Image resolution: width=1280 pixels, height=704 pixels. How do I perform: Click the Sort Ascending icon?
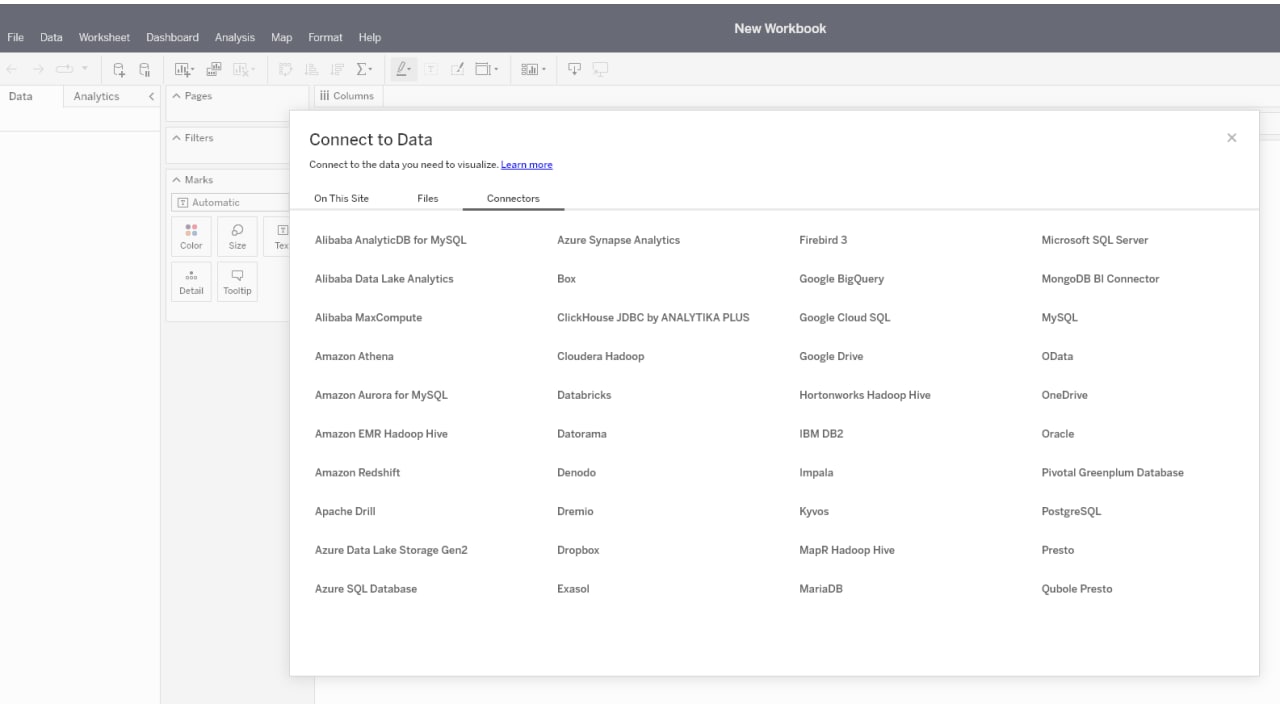[x=312, y=69]
